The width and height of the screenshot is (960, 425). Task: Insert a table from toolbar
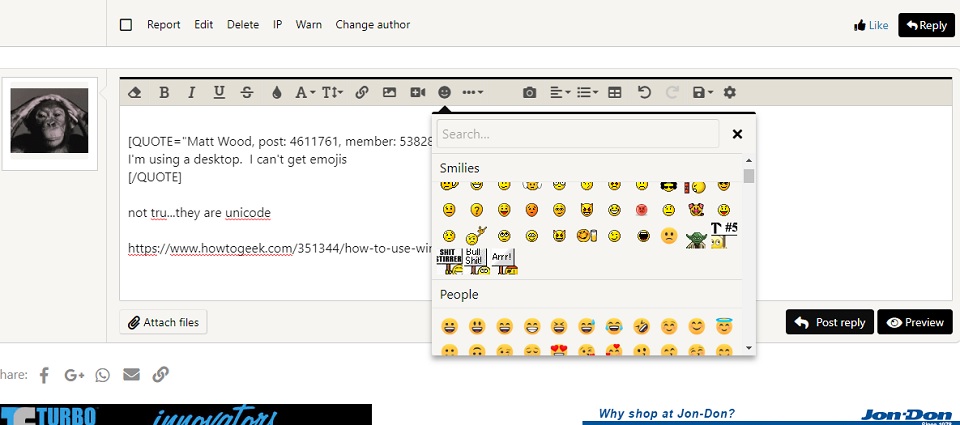pos(615,92)
